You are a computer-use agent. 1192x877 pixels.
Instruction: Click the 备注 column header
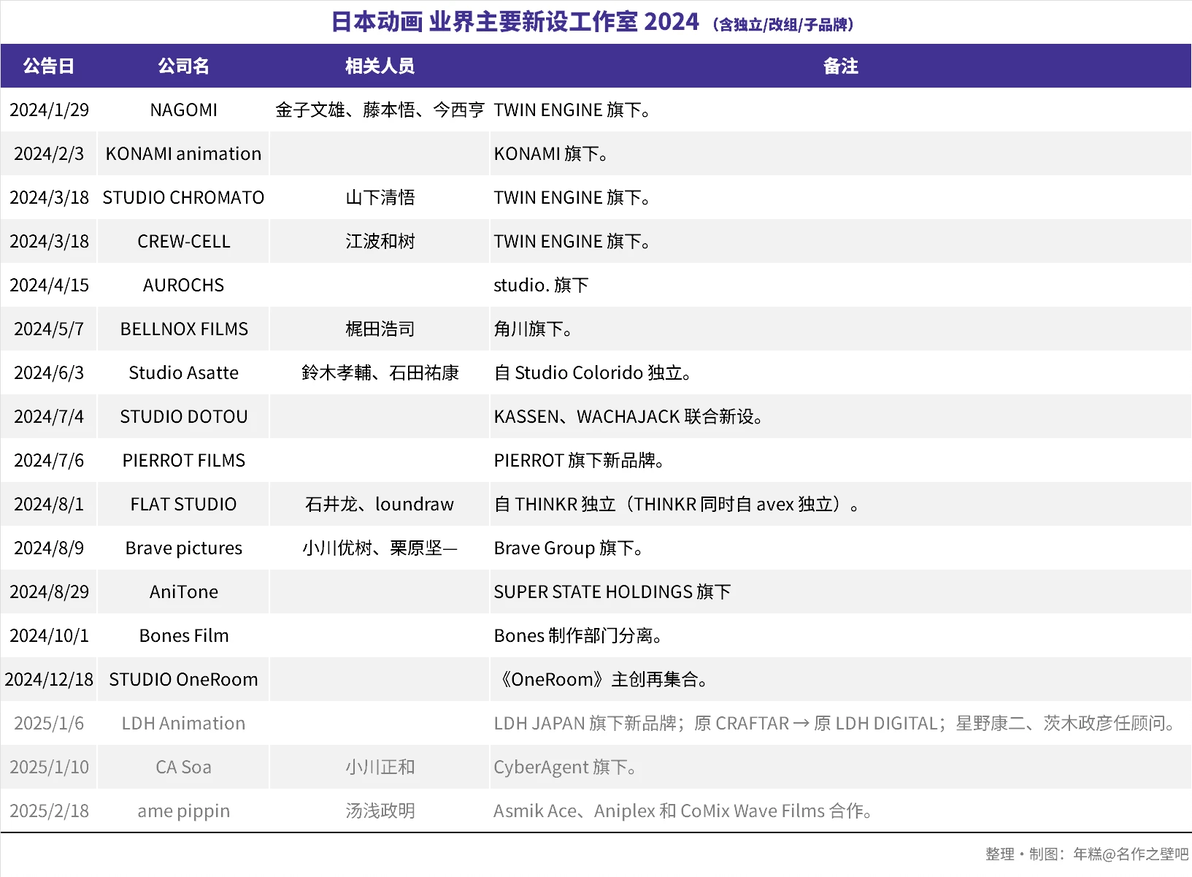[840, 66]
